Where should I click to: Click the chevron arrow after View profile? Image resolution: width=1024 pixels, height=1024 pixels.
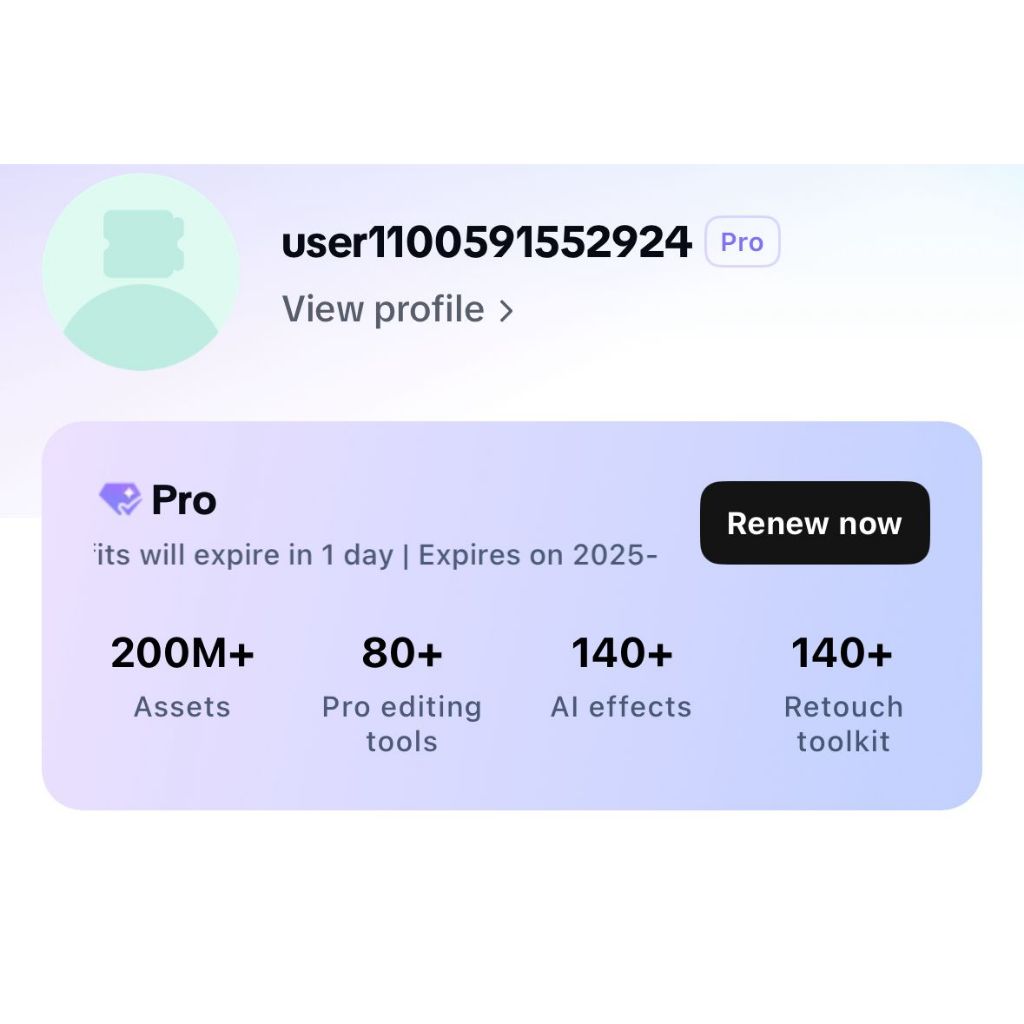click(506, 311)
